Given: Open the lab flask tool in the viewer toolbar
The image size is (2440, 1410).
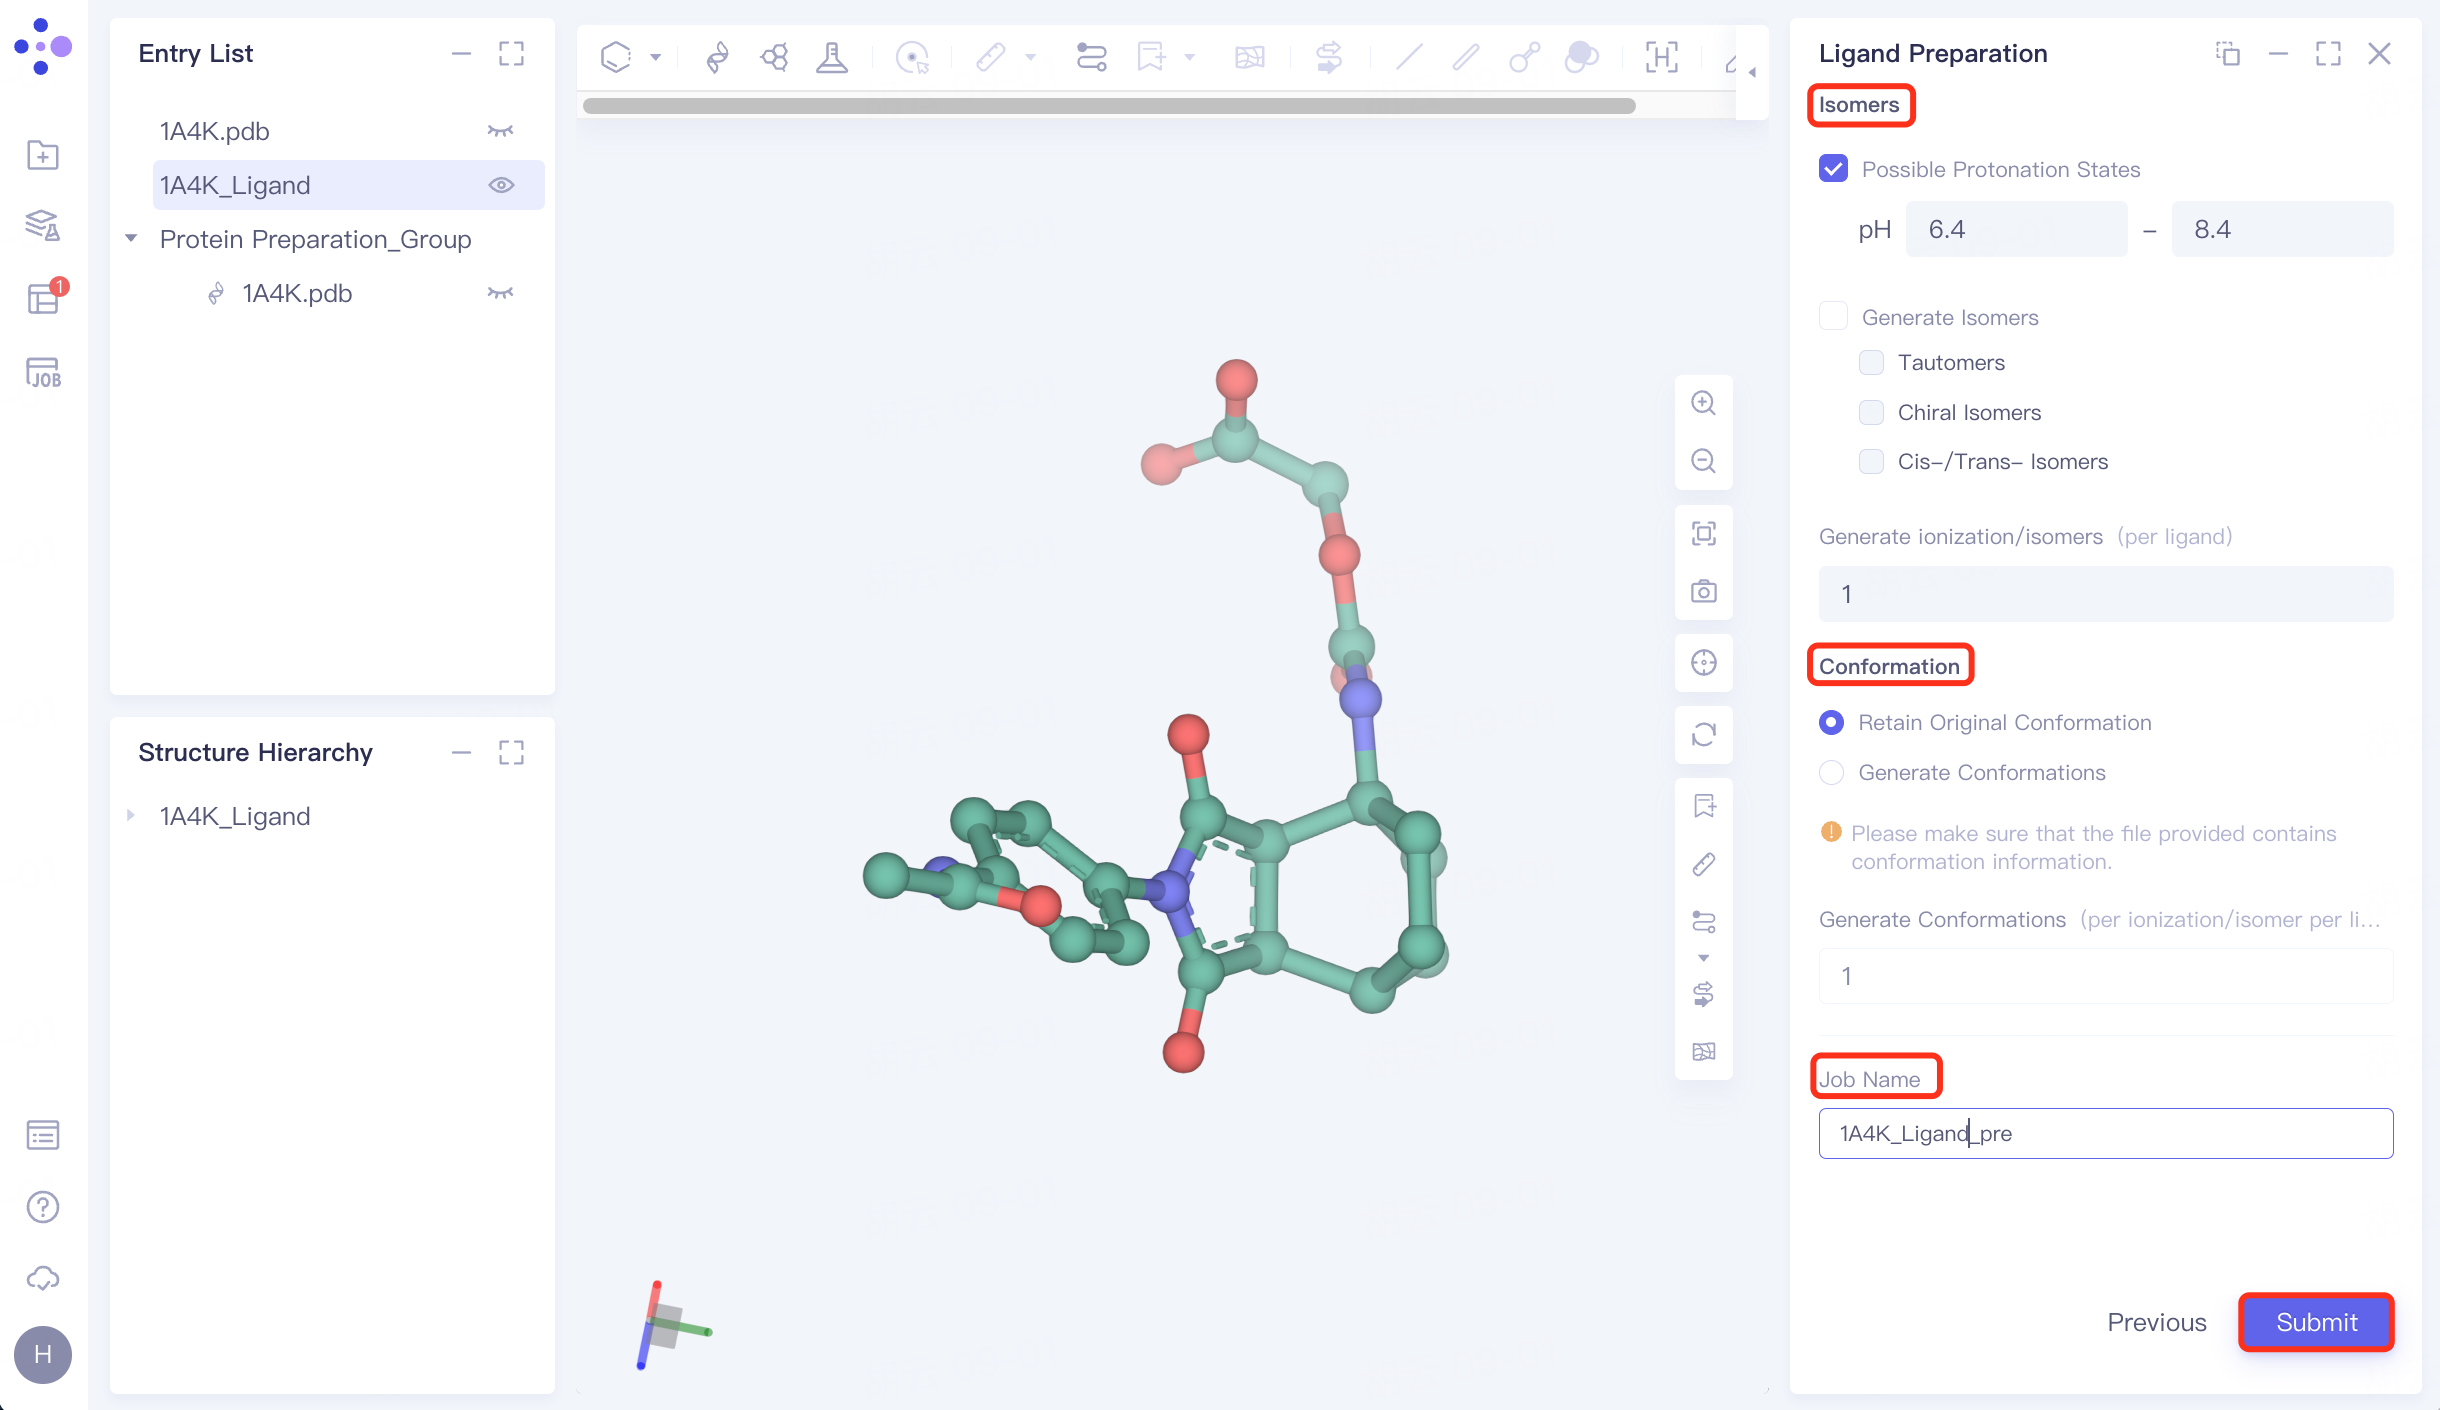Looking at the screenshot, I should click(833, 57).
